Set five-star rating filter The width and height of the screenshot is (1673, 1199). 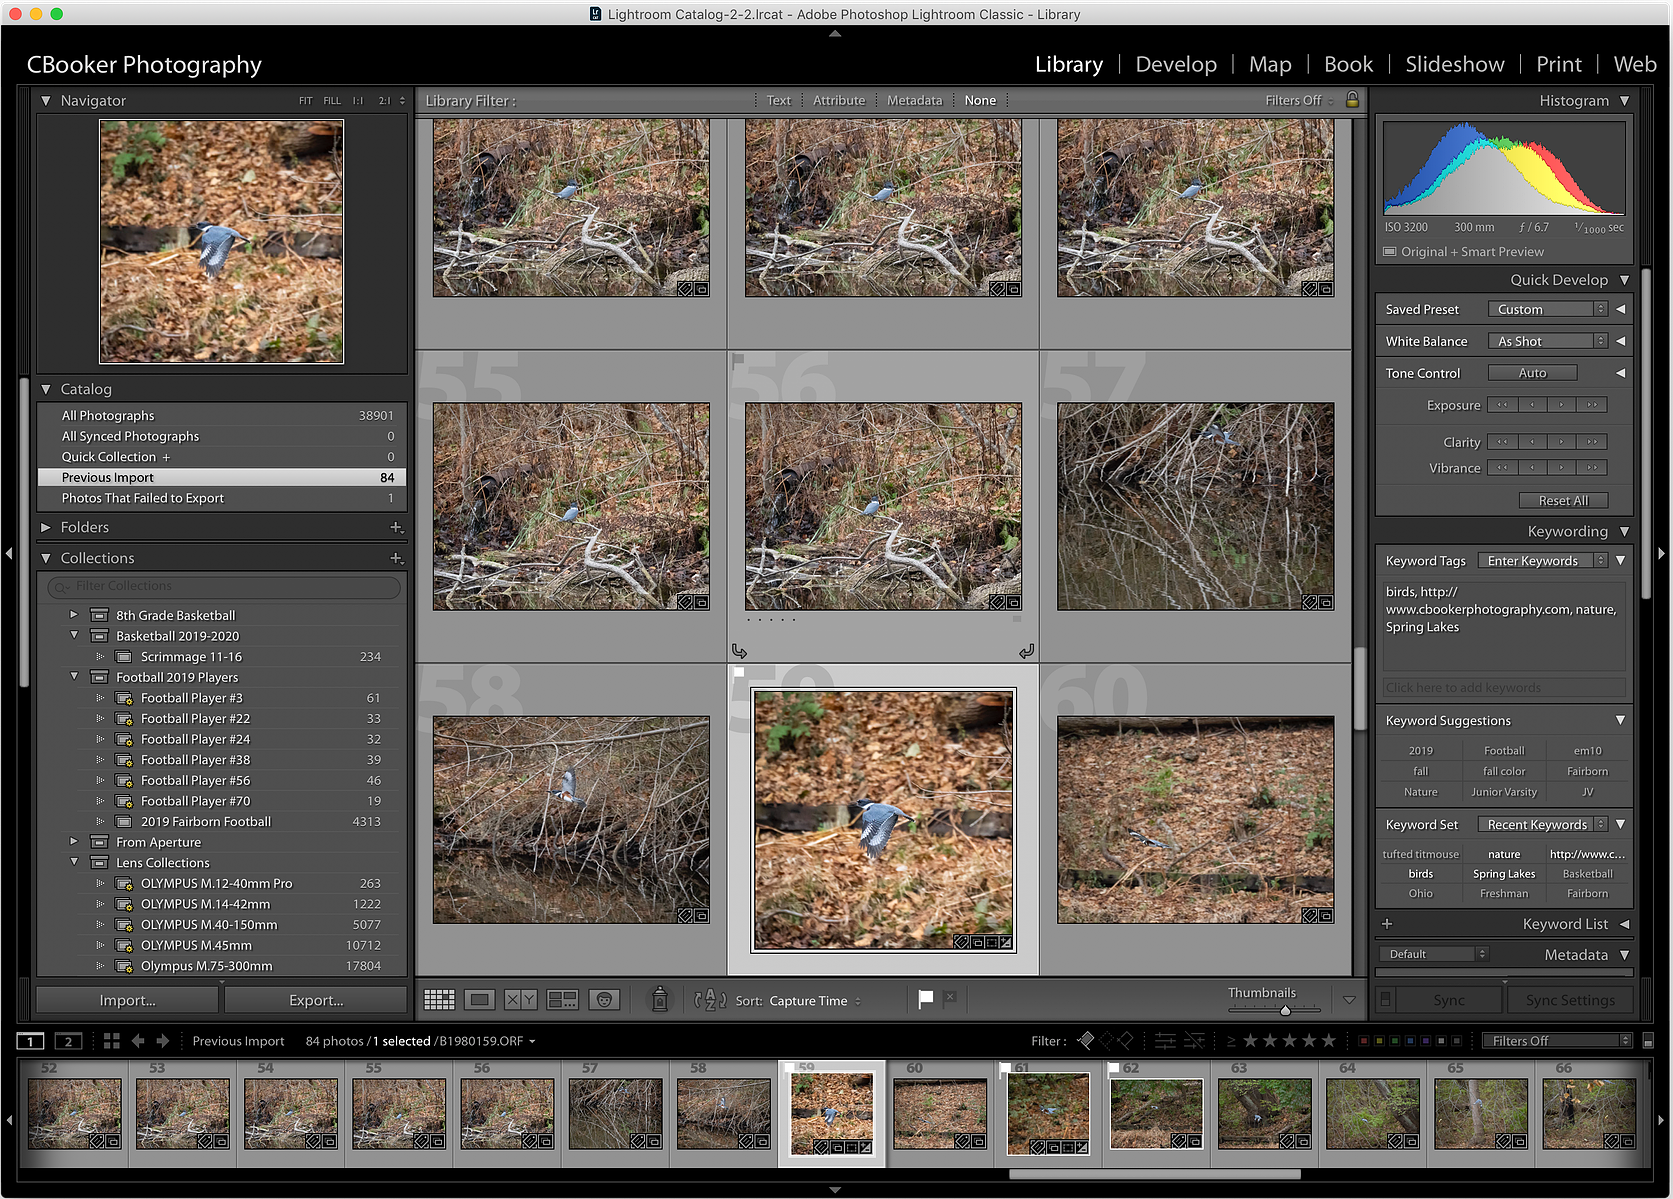point(1329,1041)
